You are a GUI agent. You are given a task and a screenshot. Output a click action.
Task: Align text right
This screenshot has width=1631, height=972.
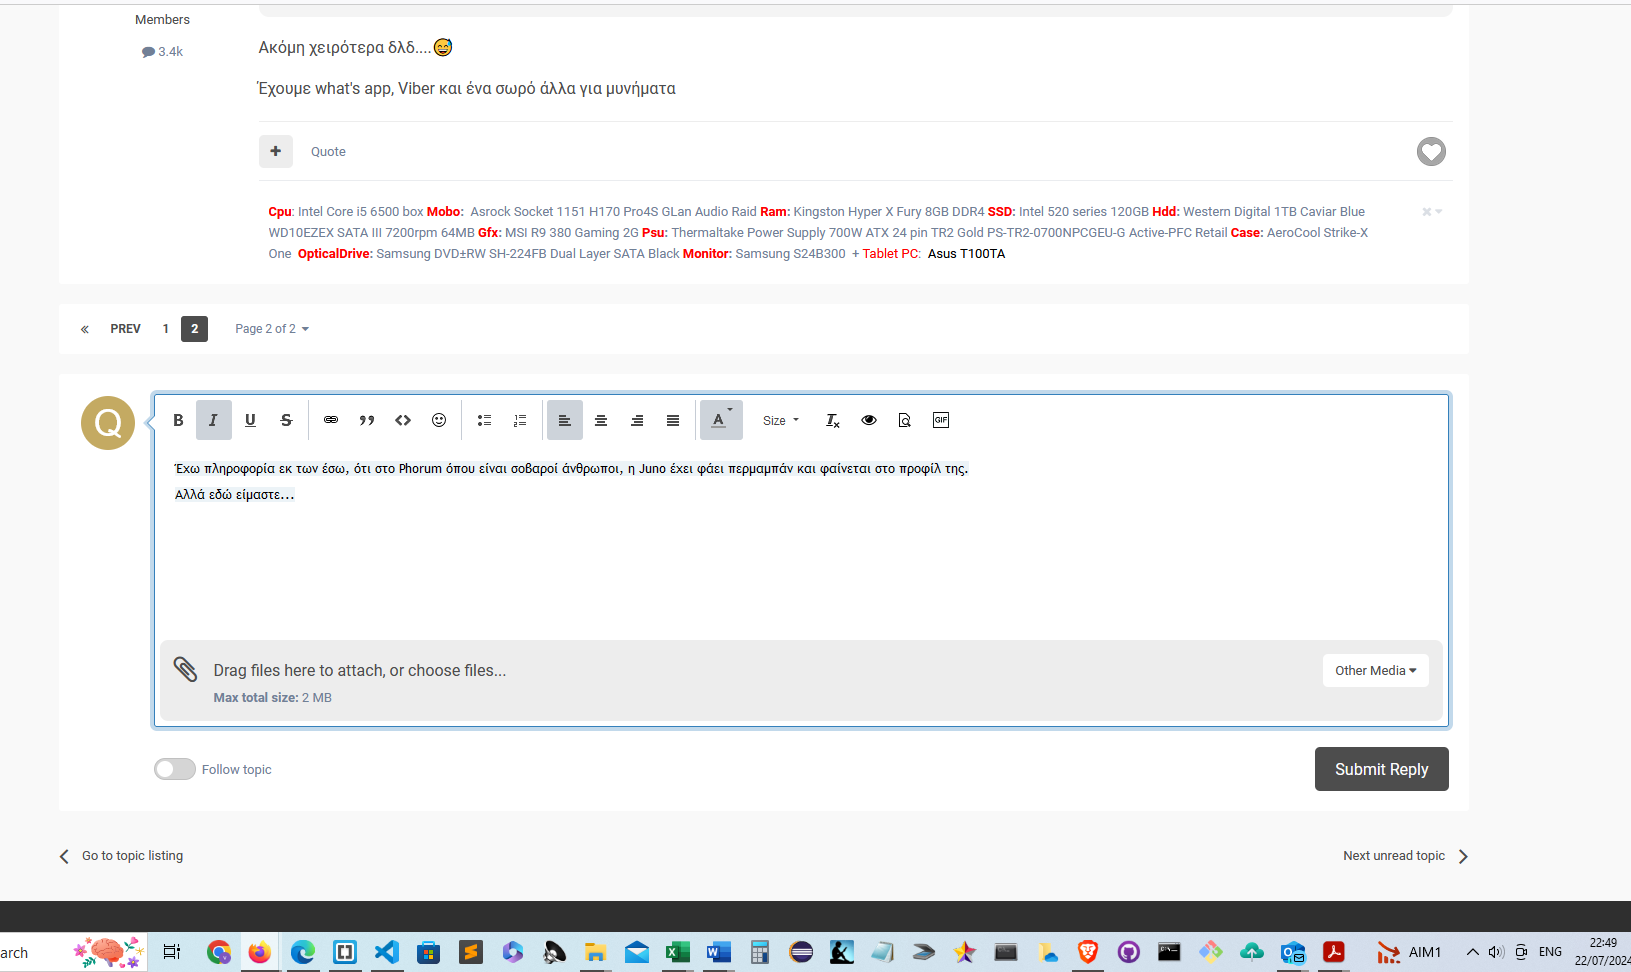tap(637, 420)
